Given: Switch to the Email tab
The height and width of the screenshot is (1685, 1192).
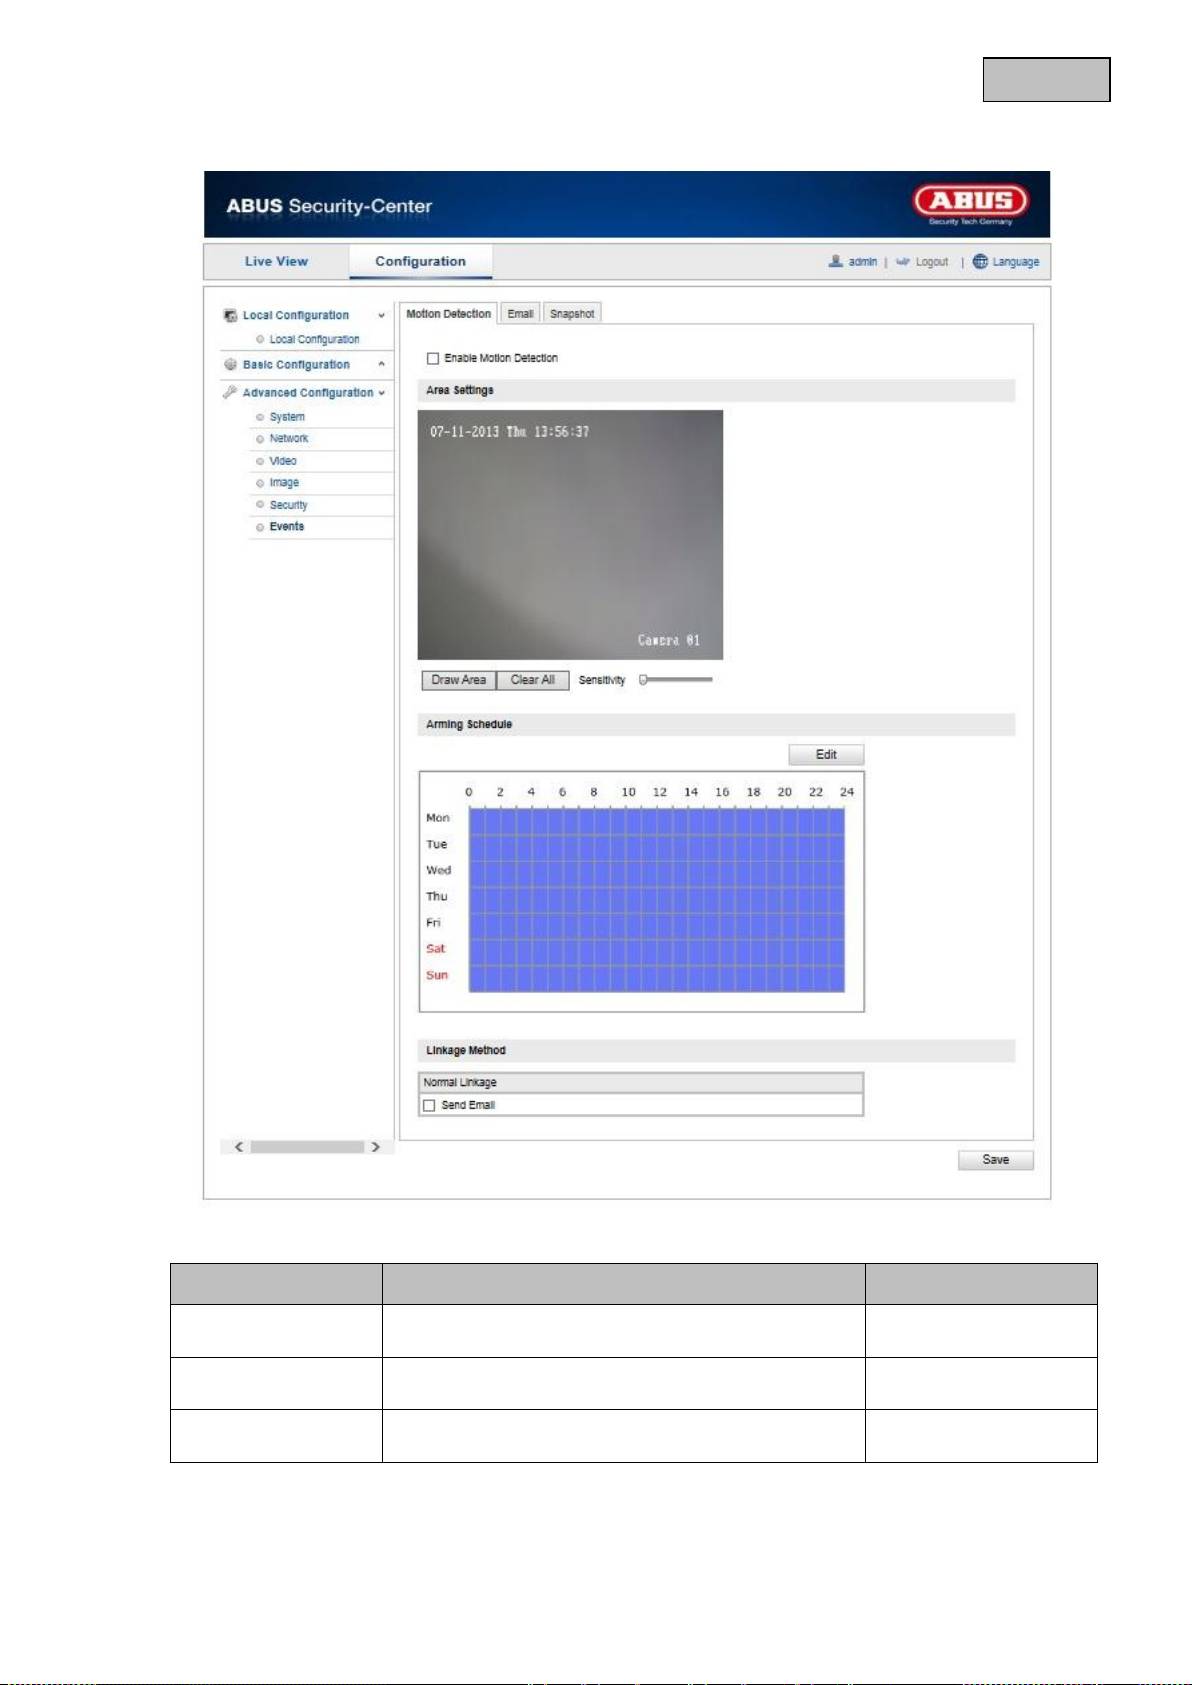Looking at the screenshot, I should tap(520, 314).
